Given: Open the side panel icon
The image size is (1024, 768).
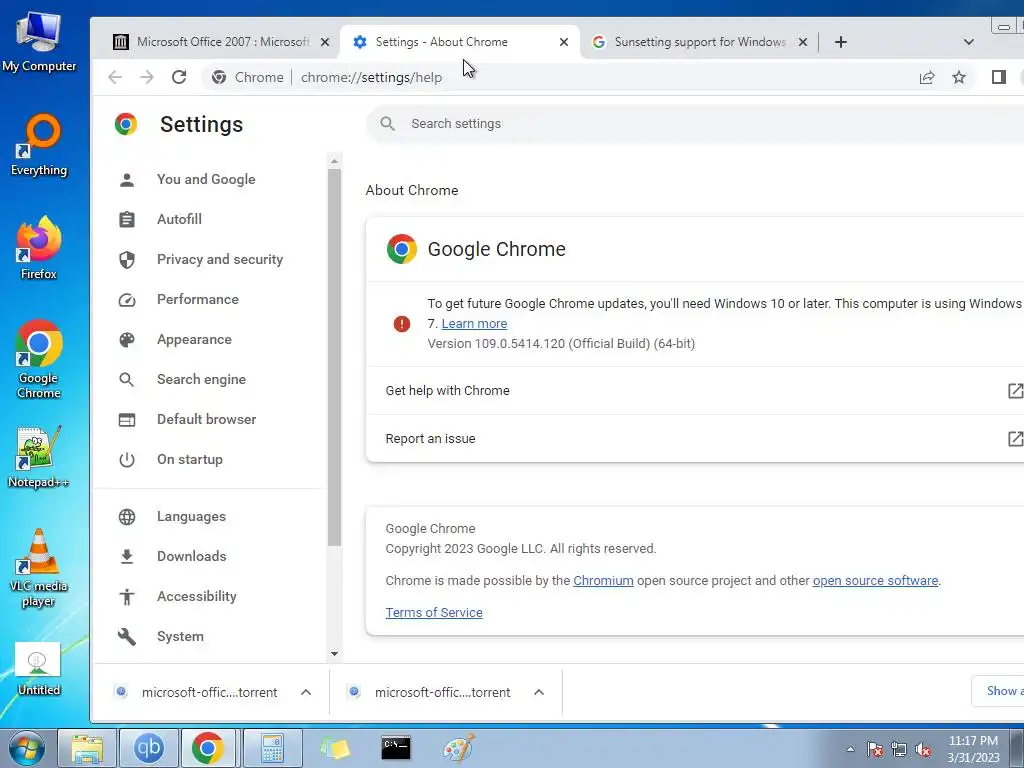Looking at the screenshot, I should click(x=999, y=77).
